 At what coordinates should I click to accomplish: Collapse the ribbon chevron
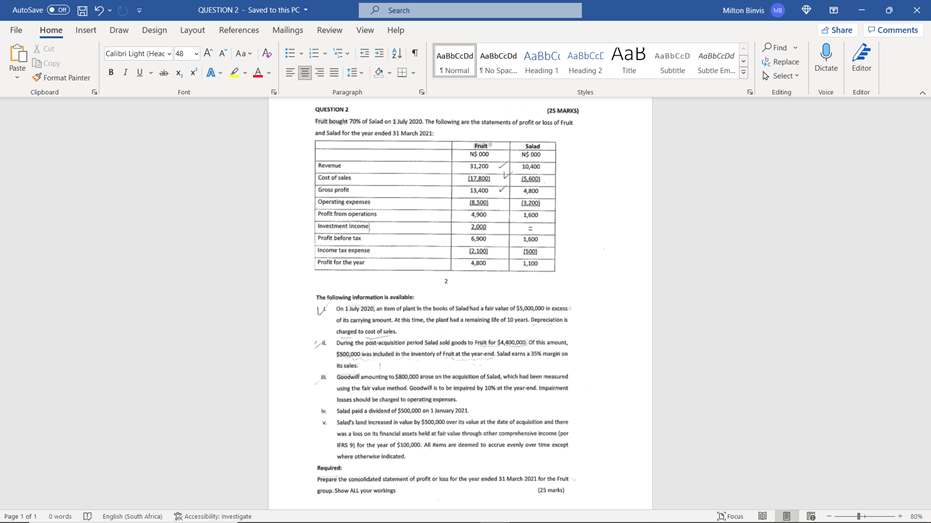[922, 93]
